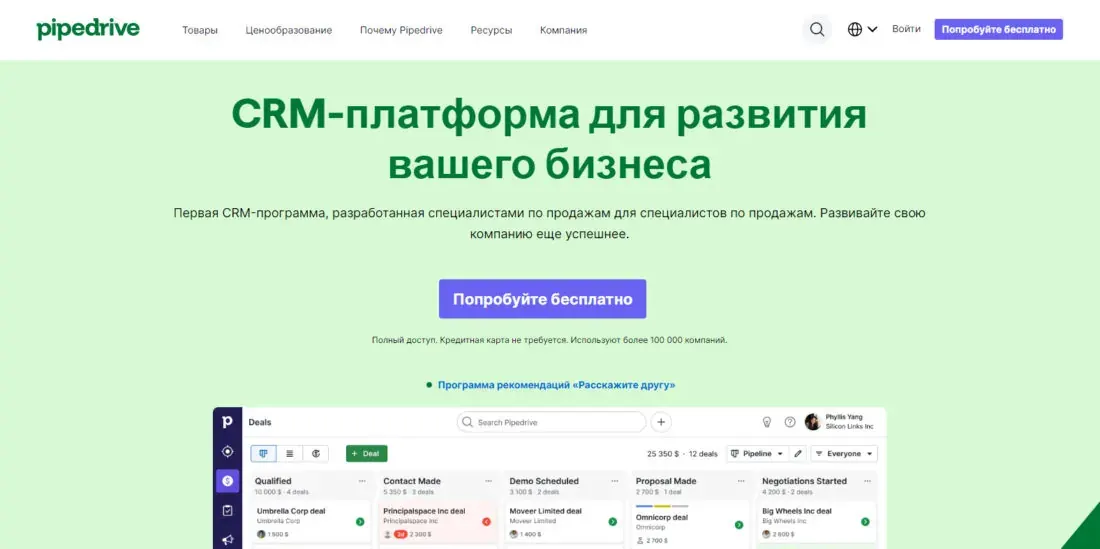The height and width of the screenshot is (549, 1100).
Task: Open the Ресурсы menu item
Action: (x=491, y=30)
